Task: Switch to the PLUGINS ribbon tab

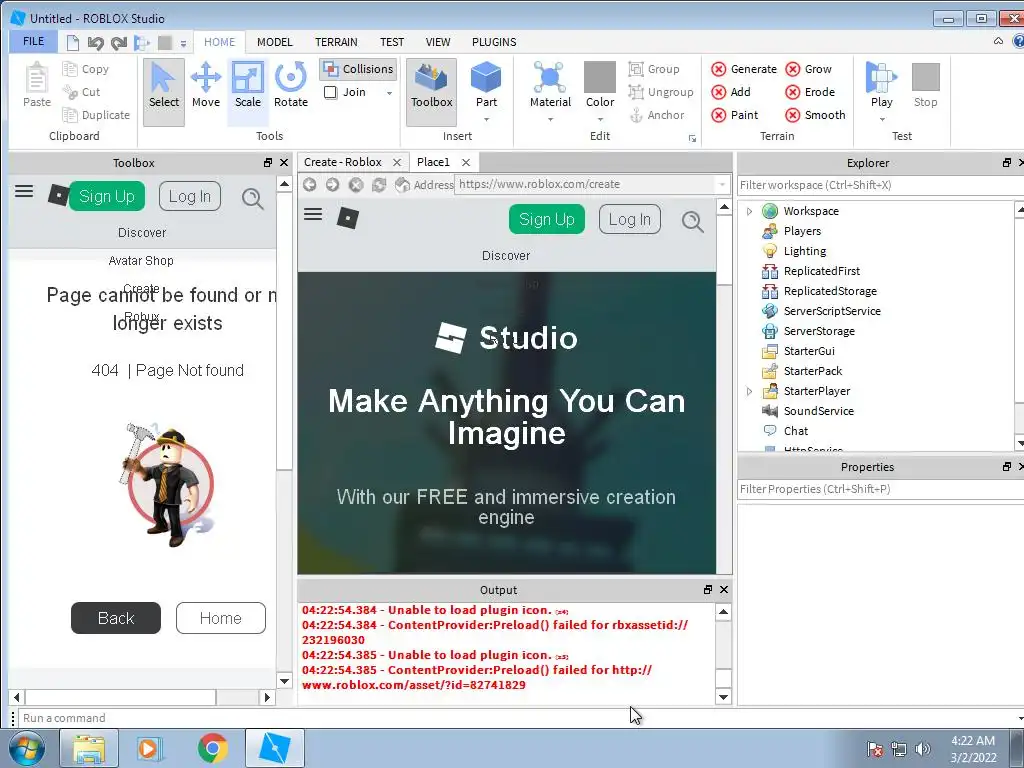Action: pos(494,42)
